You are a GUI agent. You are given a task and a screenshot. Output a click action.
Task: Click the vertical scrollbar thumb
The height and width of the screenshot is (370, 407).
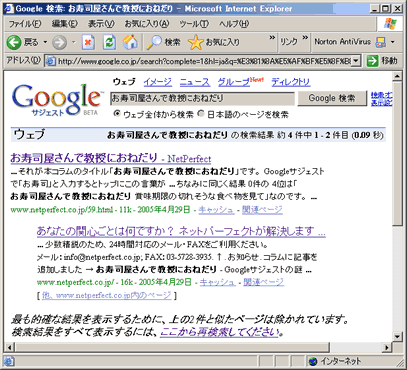click(397, 153)
